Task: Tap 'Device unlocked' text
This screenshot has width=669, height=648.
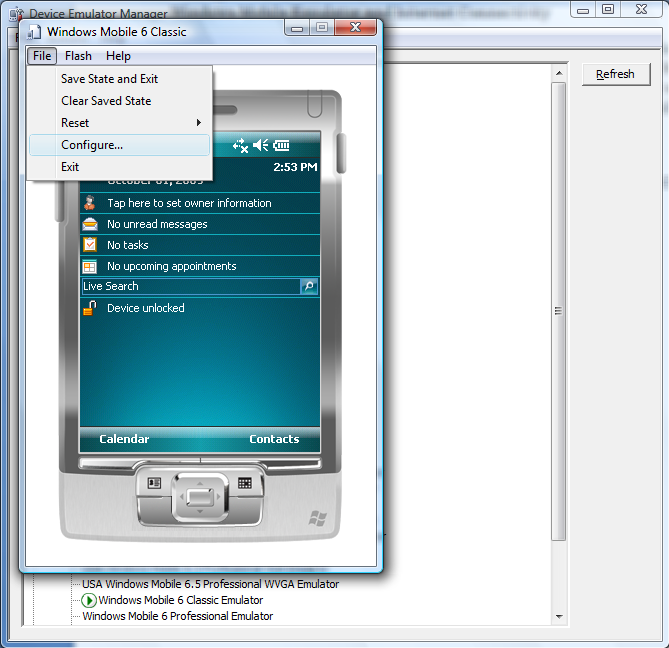Action: click(145, 308)
